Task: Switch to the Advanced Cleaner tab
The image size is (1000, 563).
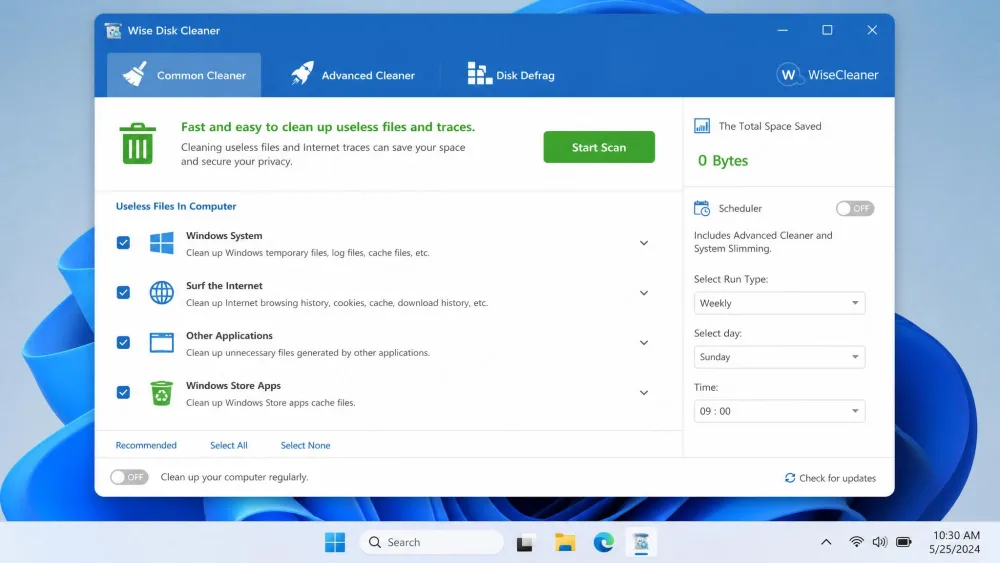Action: coord(352,75)
